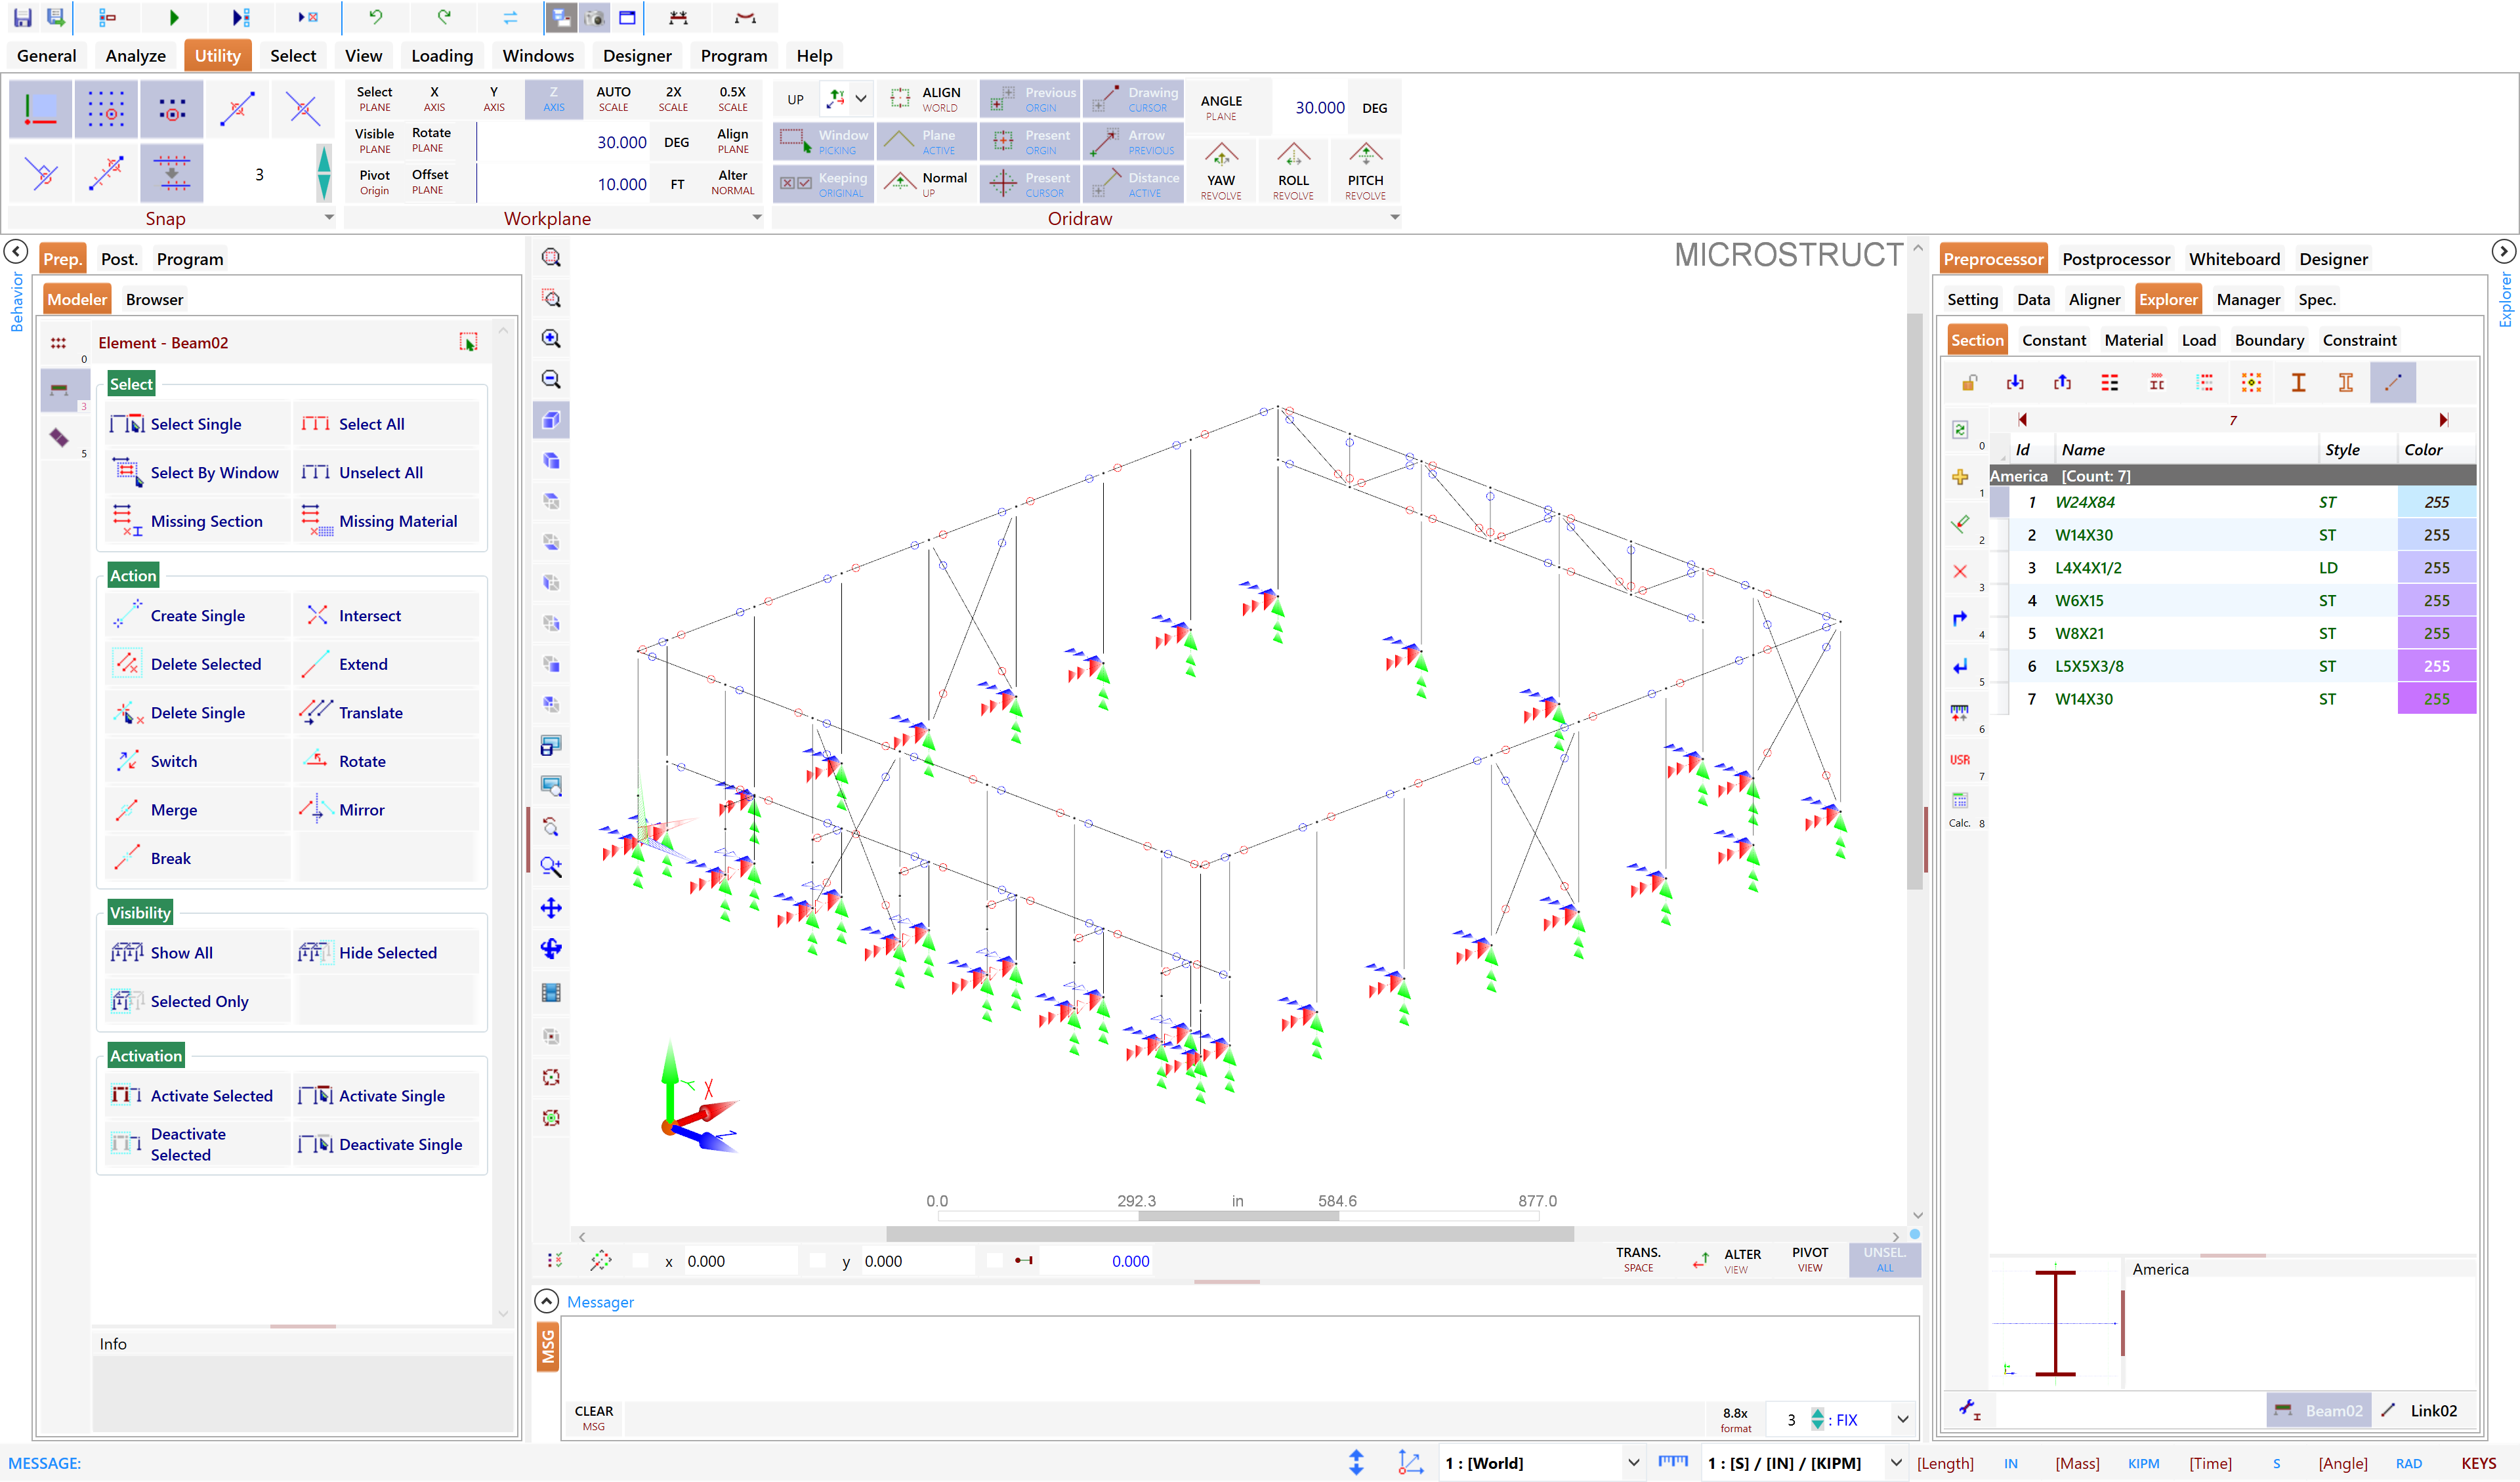Click the redo arrow icon

444,17
